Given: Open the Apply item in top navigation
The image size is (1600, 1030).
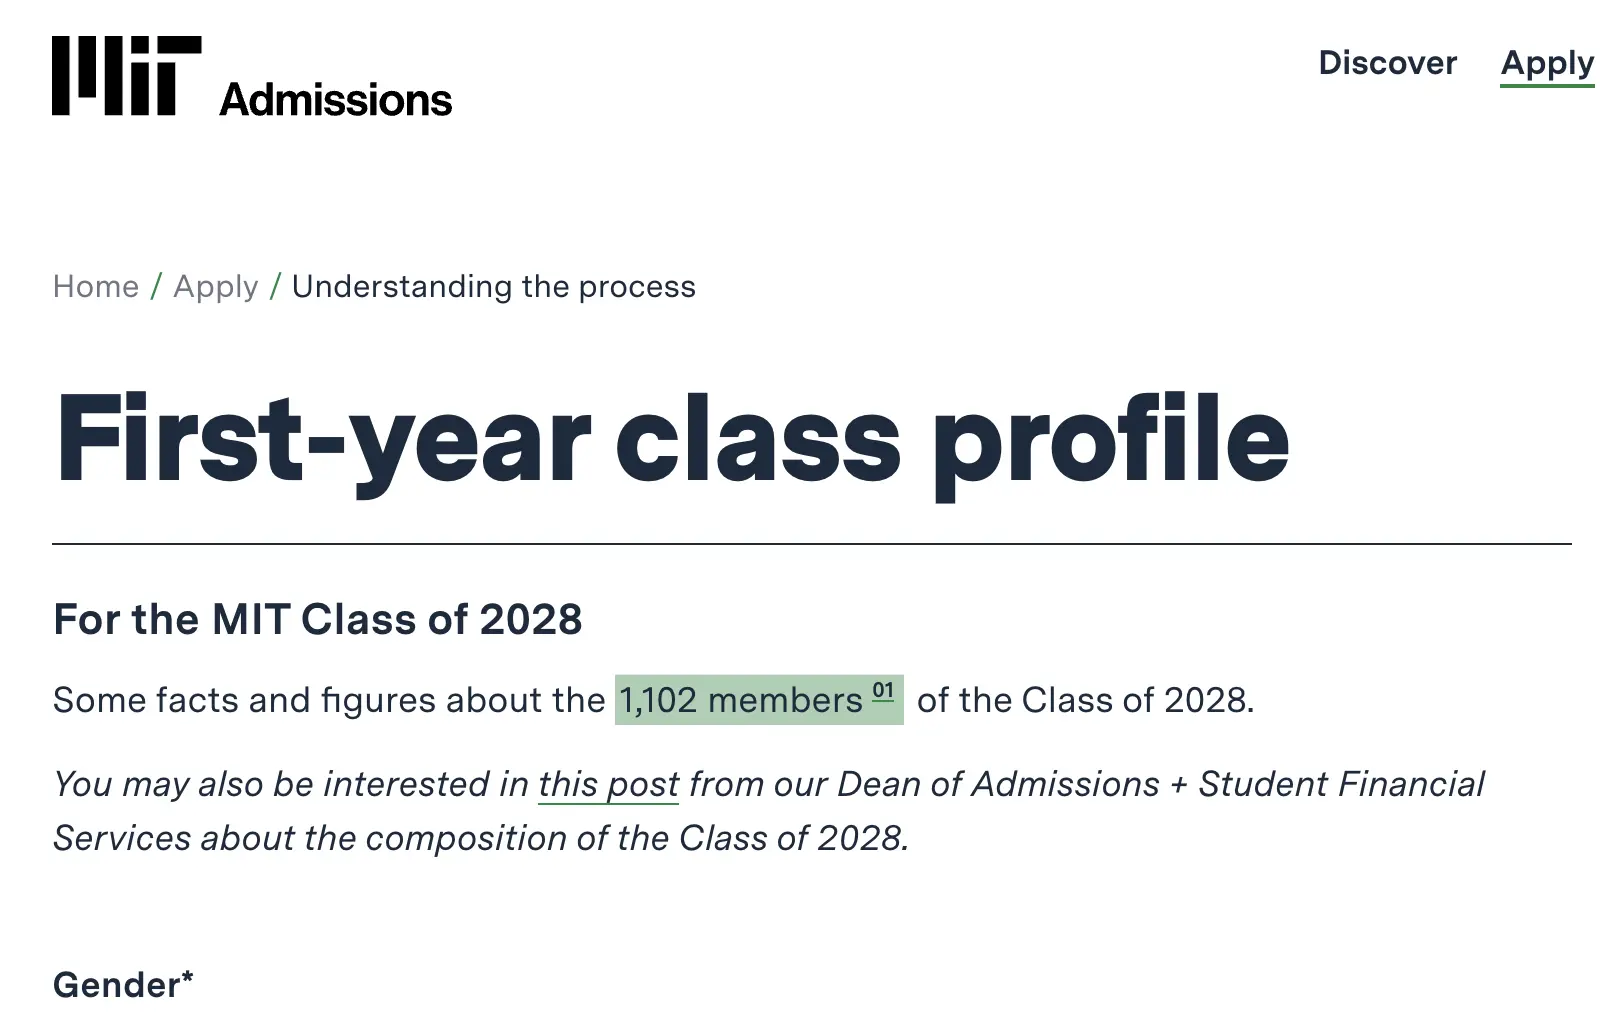Looking at the screenshot, I should click(x=1546, y=63).
